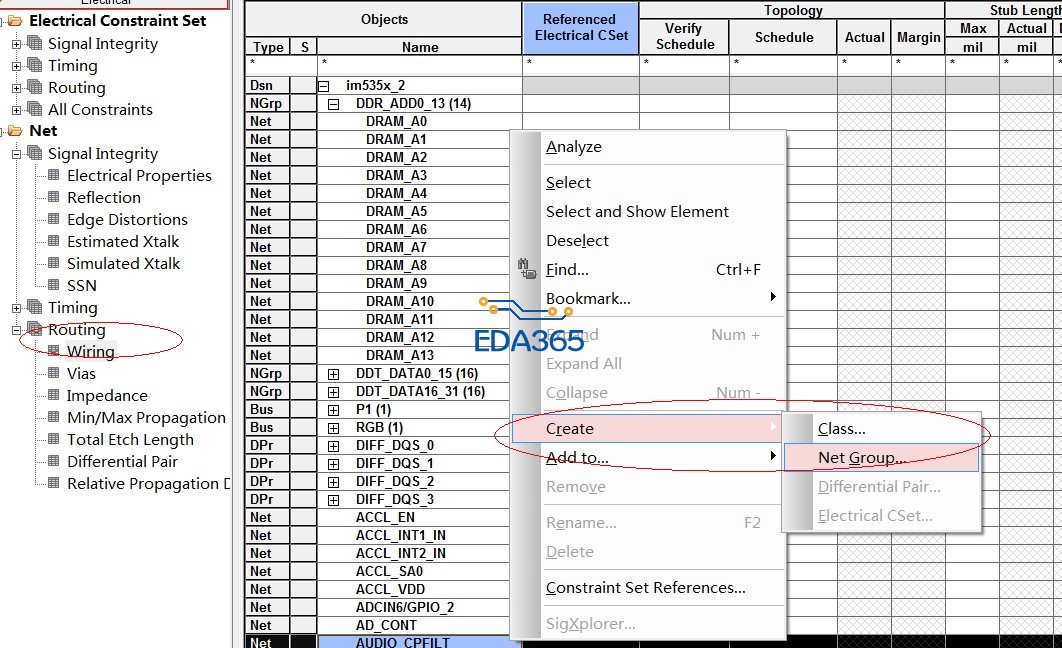Click worksheet icon beside Total Etch Length
Screen dimensions: 1062x648
click(x=54, y=439)
